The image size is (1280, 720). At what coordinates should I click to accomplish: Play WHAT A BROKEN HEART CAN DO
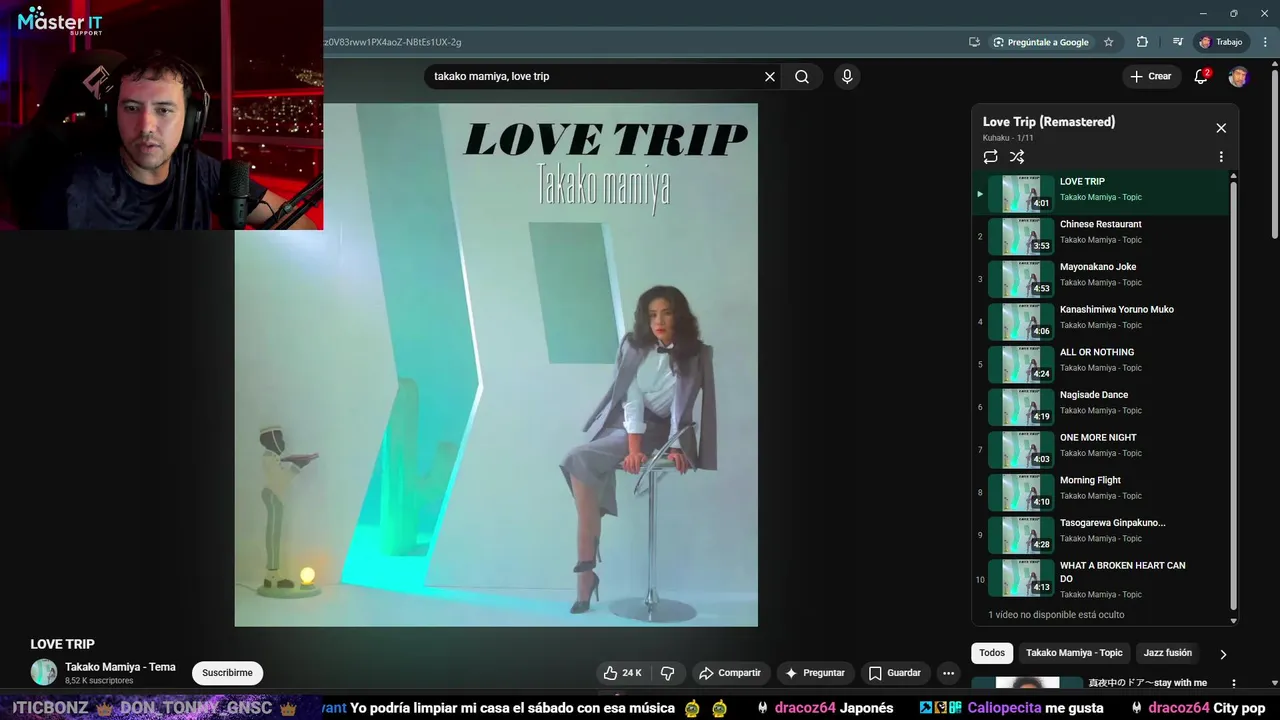click(1100, 579)
